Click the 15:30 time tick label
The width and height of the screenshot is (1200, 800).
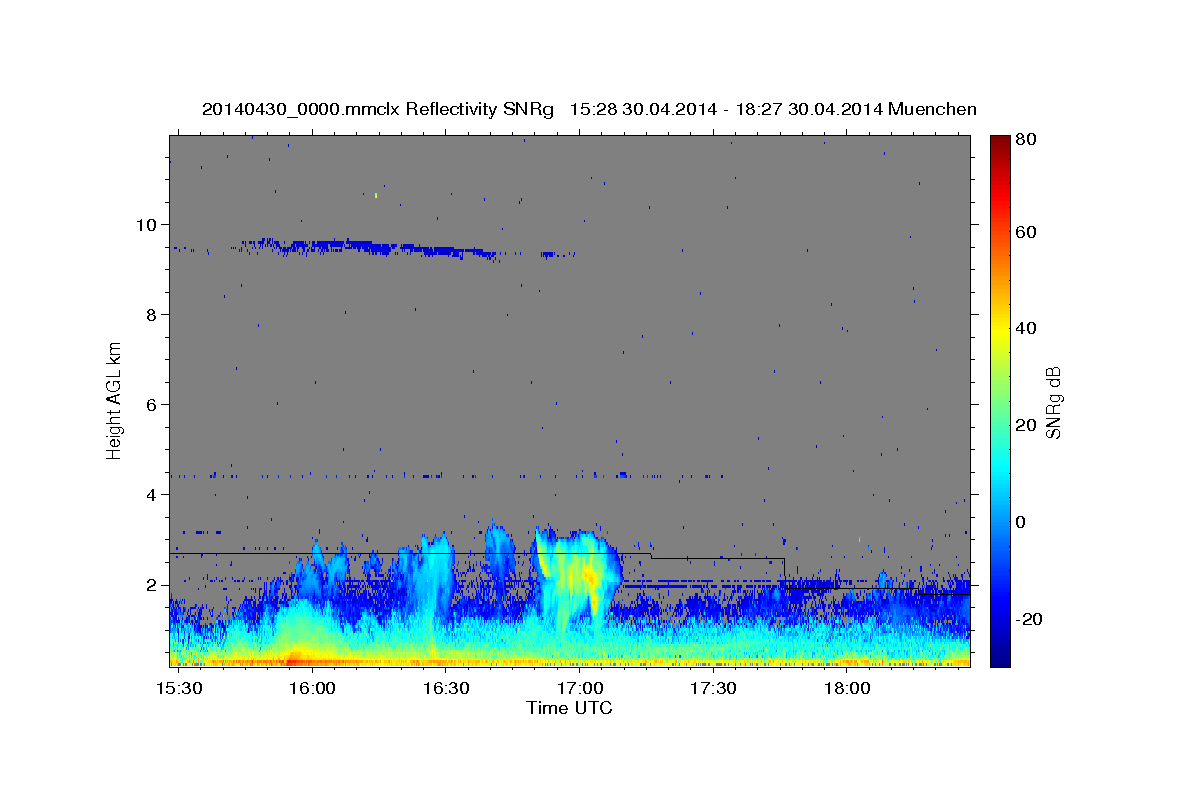coord(179,689)
